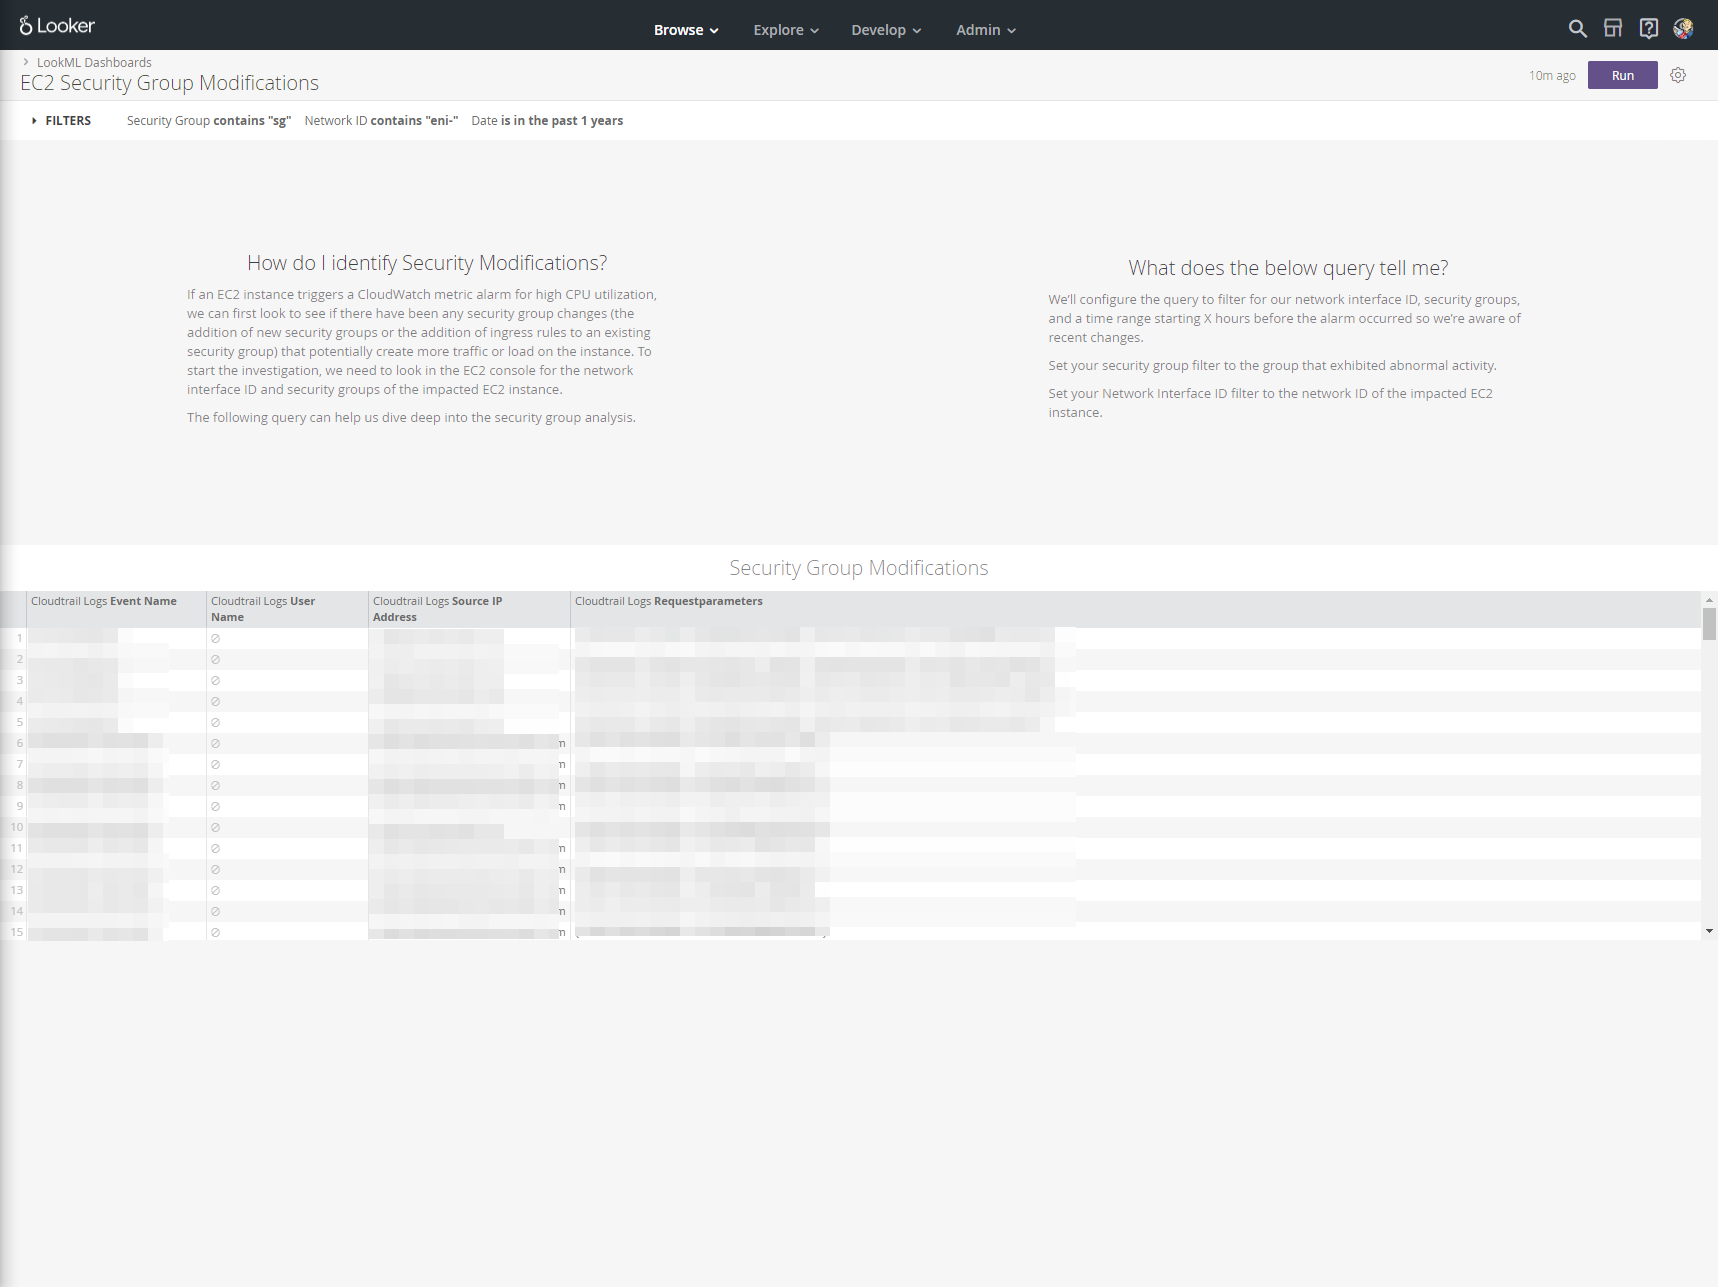Open the search icon in the navbar
1718x1287 pixels.
[1577, 28]
